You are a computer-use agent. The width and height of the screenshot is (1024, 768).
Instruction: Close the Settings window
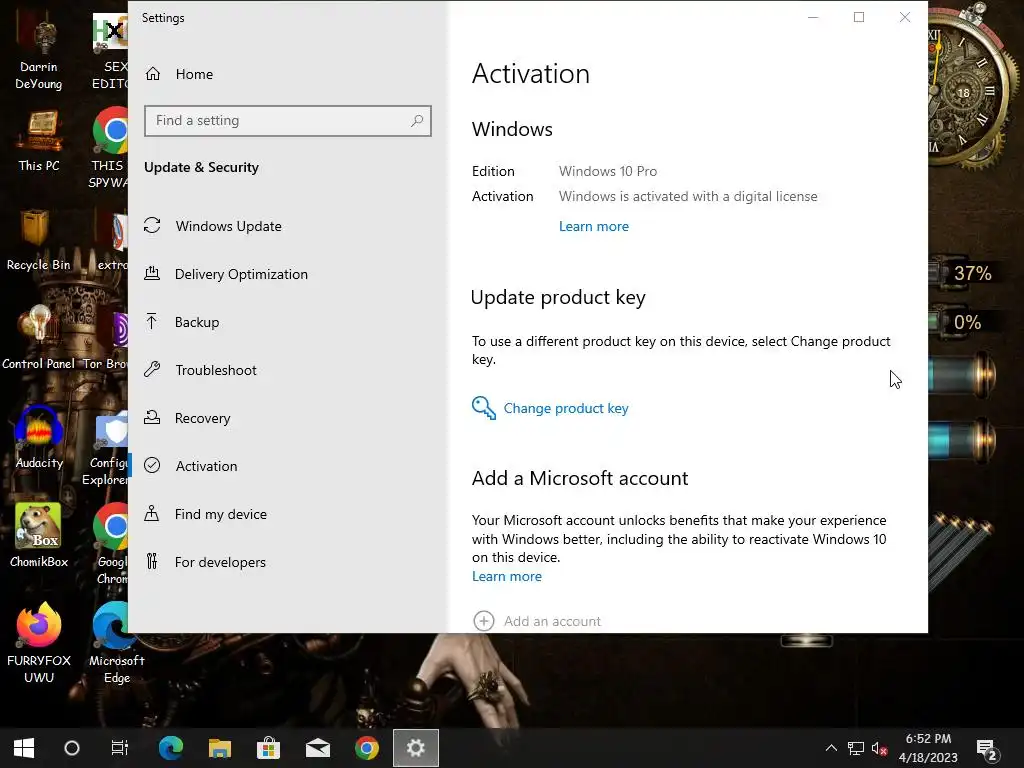click(904, 18)
